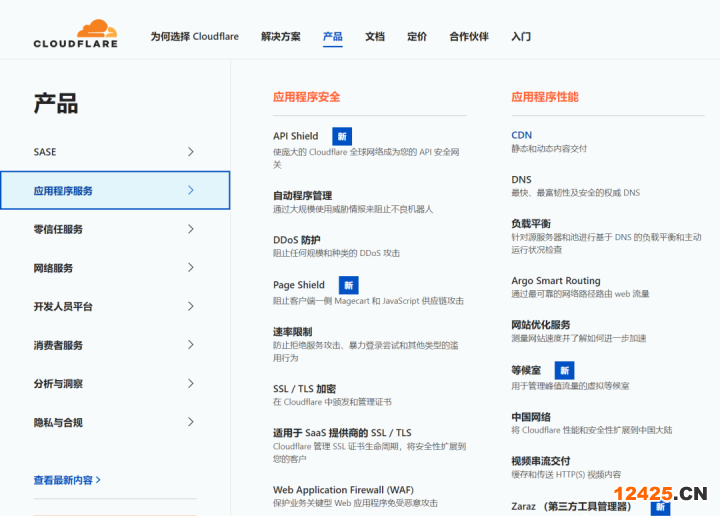Image resolution: width=720 pixels, height=516 pixels.
Task: Expand the 开发人员平台 chevron
Action: point(190,307)
